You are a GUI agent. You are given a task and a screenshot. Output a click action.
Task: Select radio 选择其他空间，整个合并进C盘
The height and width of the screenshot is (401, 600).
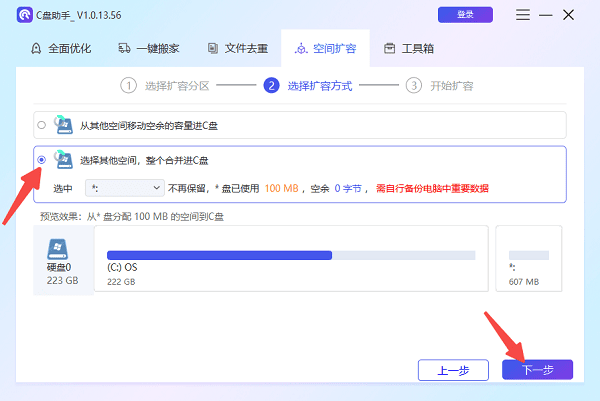[x=42, y=160]
